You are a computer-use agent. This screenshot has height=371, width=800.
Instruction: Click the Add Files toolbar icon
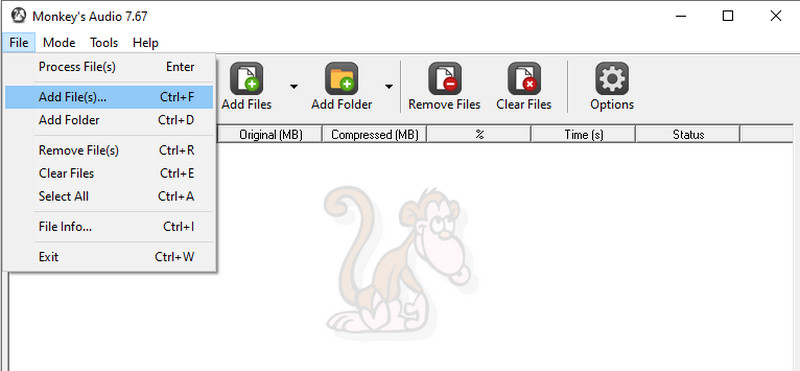(246, 79)
